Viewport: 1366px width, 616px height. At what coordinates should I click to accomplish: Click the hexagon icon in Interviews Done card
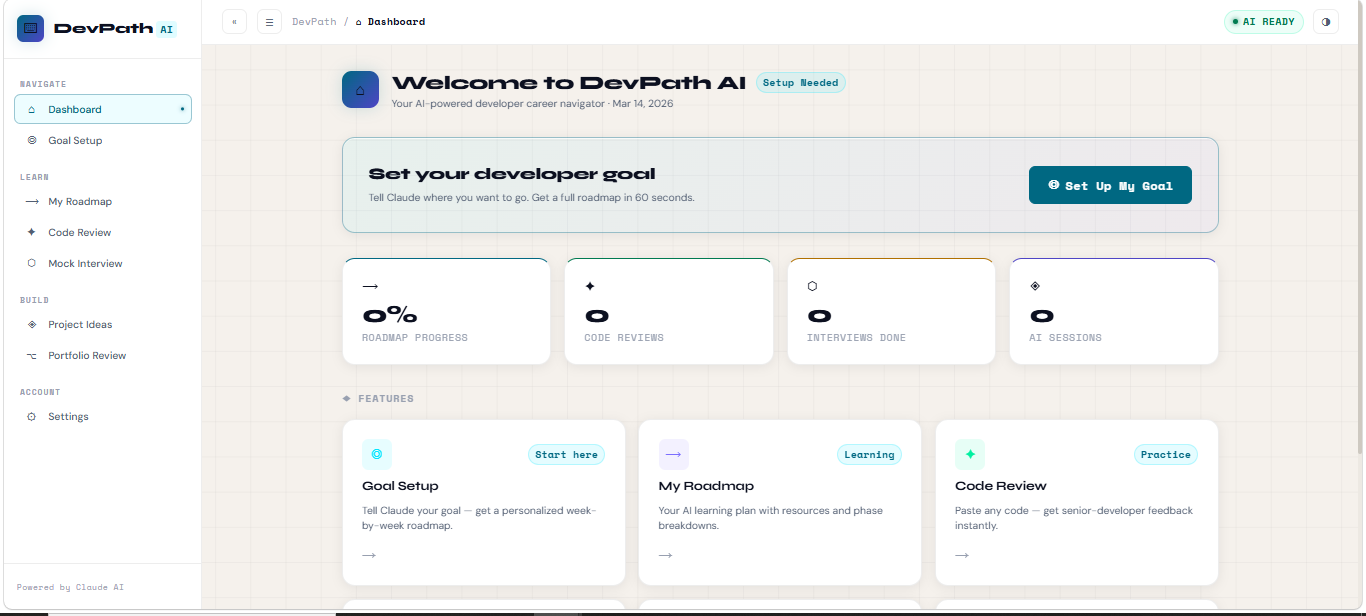point(812,286)
